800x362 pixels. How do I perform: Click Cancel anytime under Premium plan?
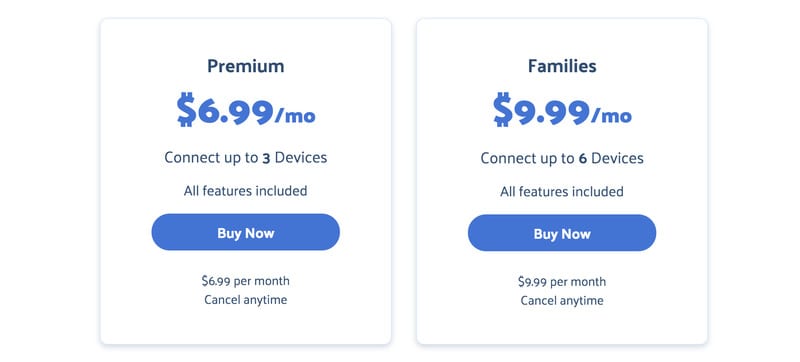[245, 299]
